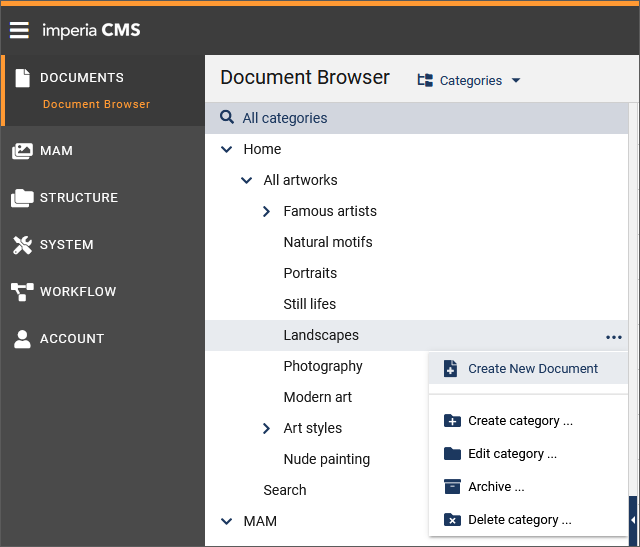This screenshot has width=640, height=547.
Task: Collapse the side panel arrow handle
Action: pos(633,520)
